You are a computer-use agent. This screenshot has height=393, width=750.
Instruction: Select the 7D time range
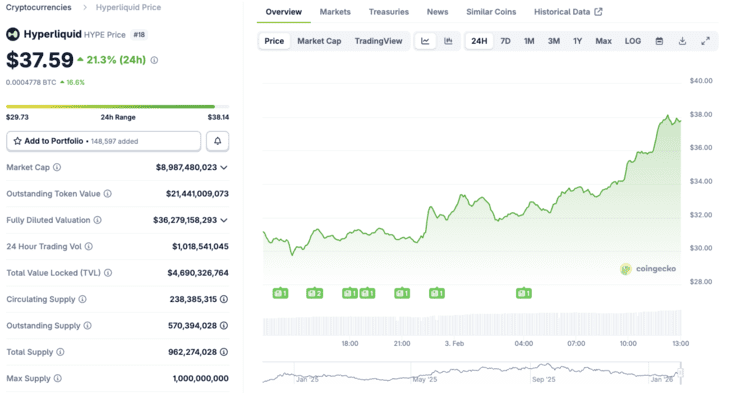pyautogui.click(x=505, y=41)
